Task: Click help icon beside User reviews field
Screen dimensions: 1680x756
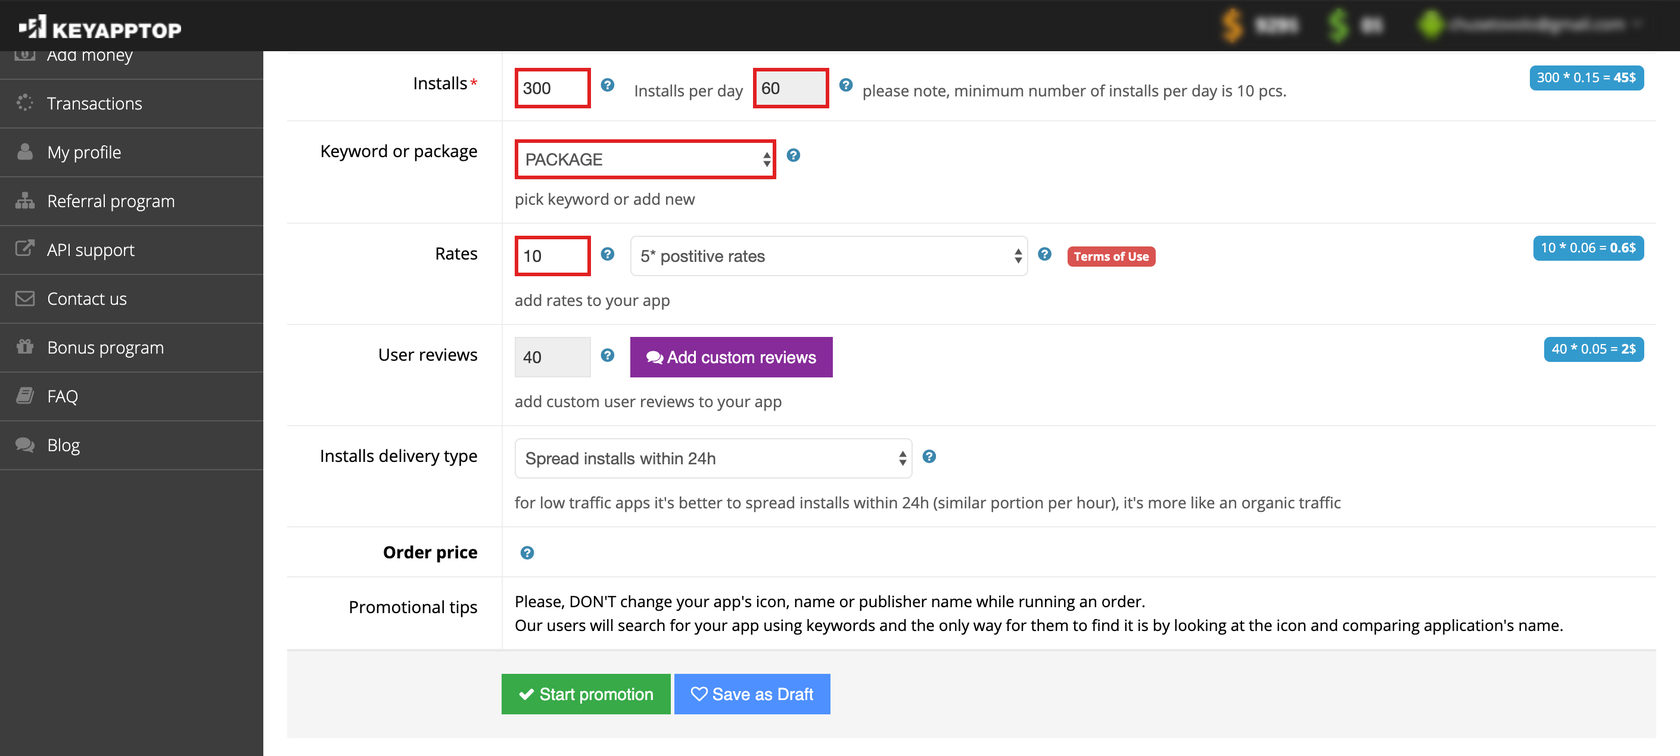Action: click(607, 356)
